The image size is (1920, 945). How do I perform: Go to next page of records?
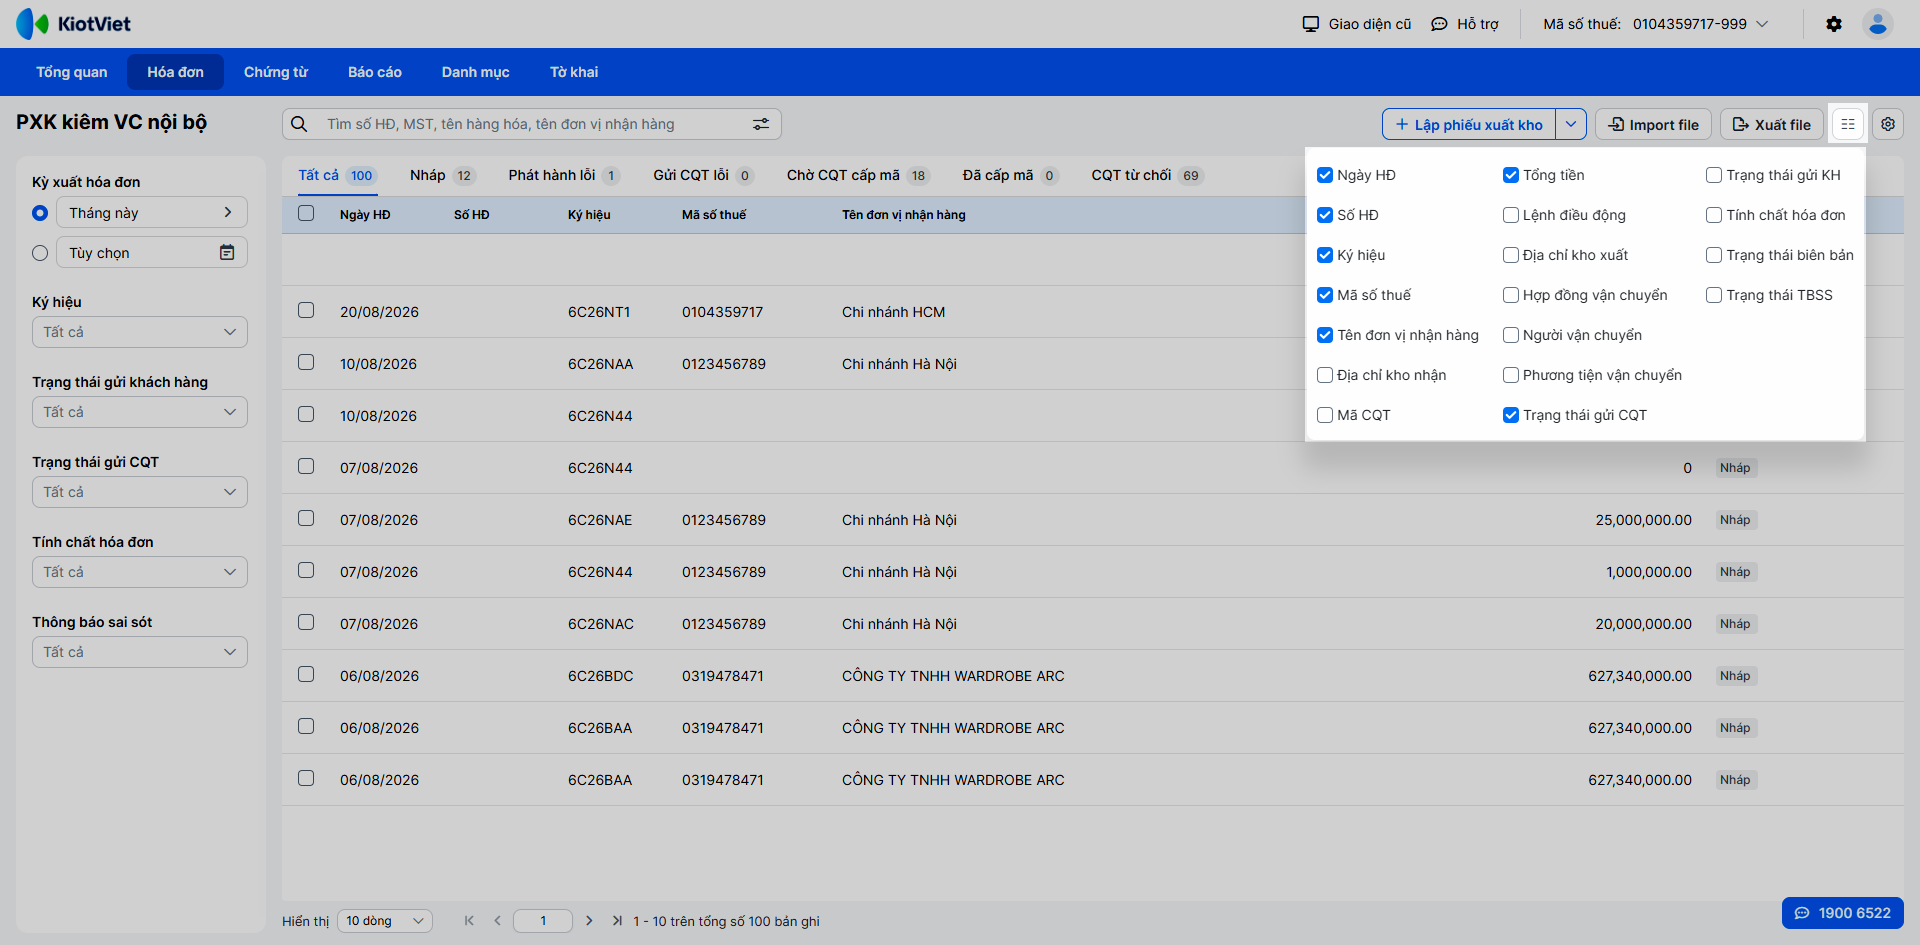click(589, 921)
